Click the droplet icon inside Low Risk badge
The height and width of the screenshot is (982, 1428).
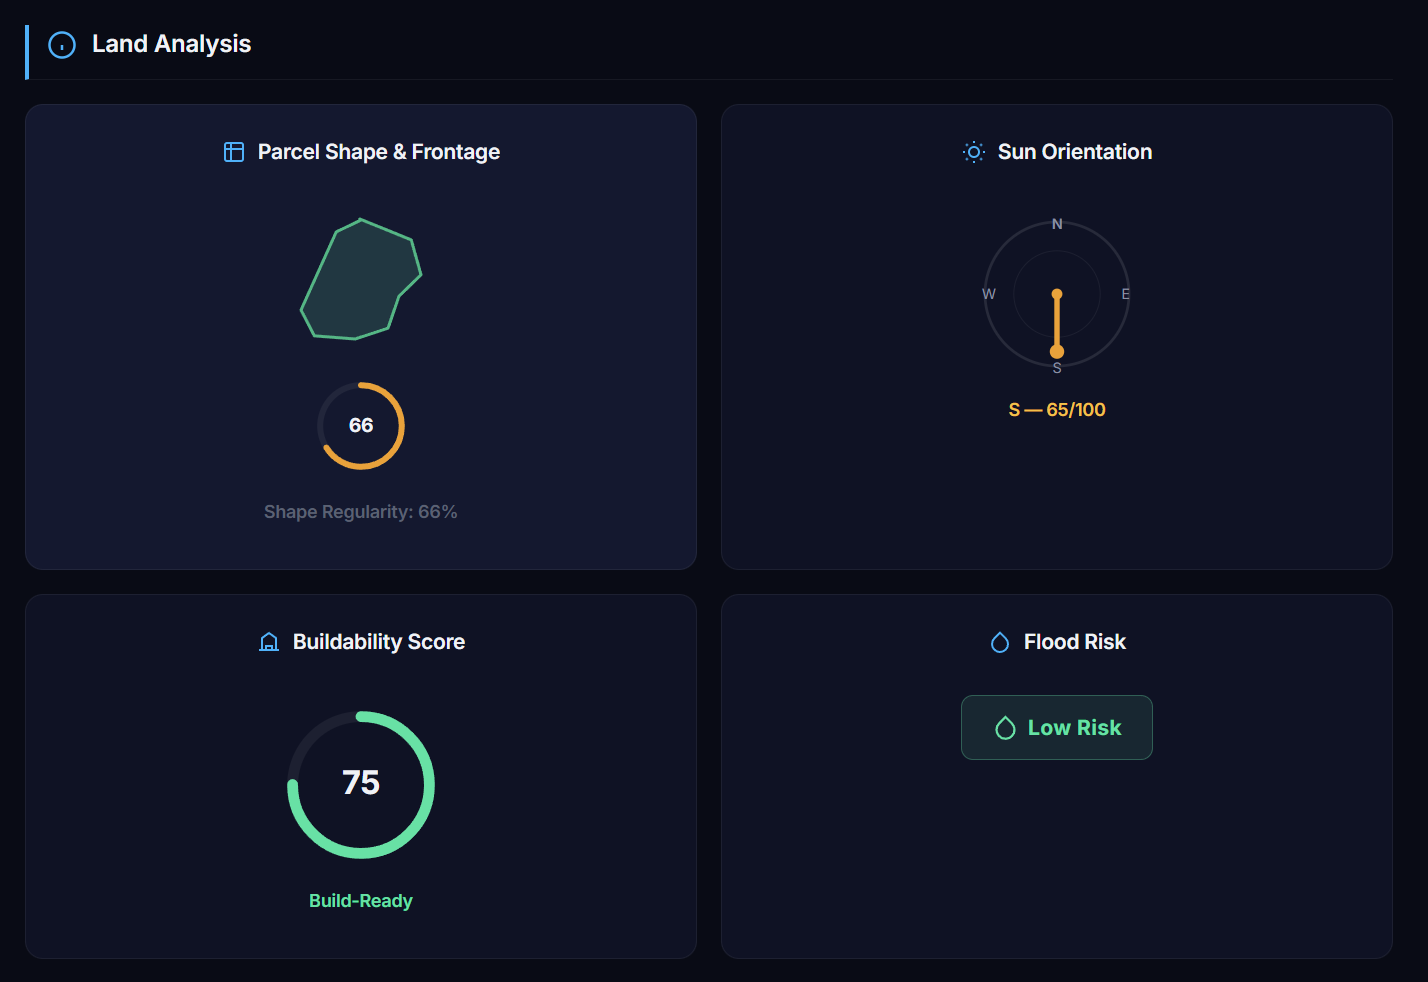(x=1005, y=728)
